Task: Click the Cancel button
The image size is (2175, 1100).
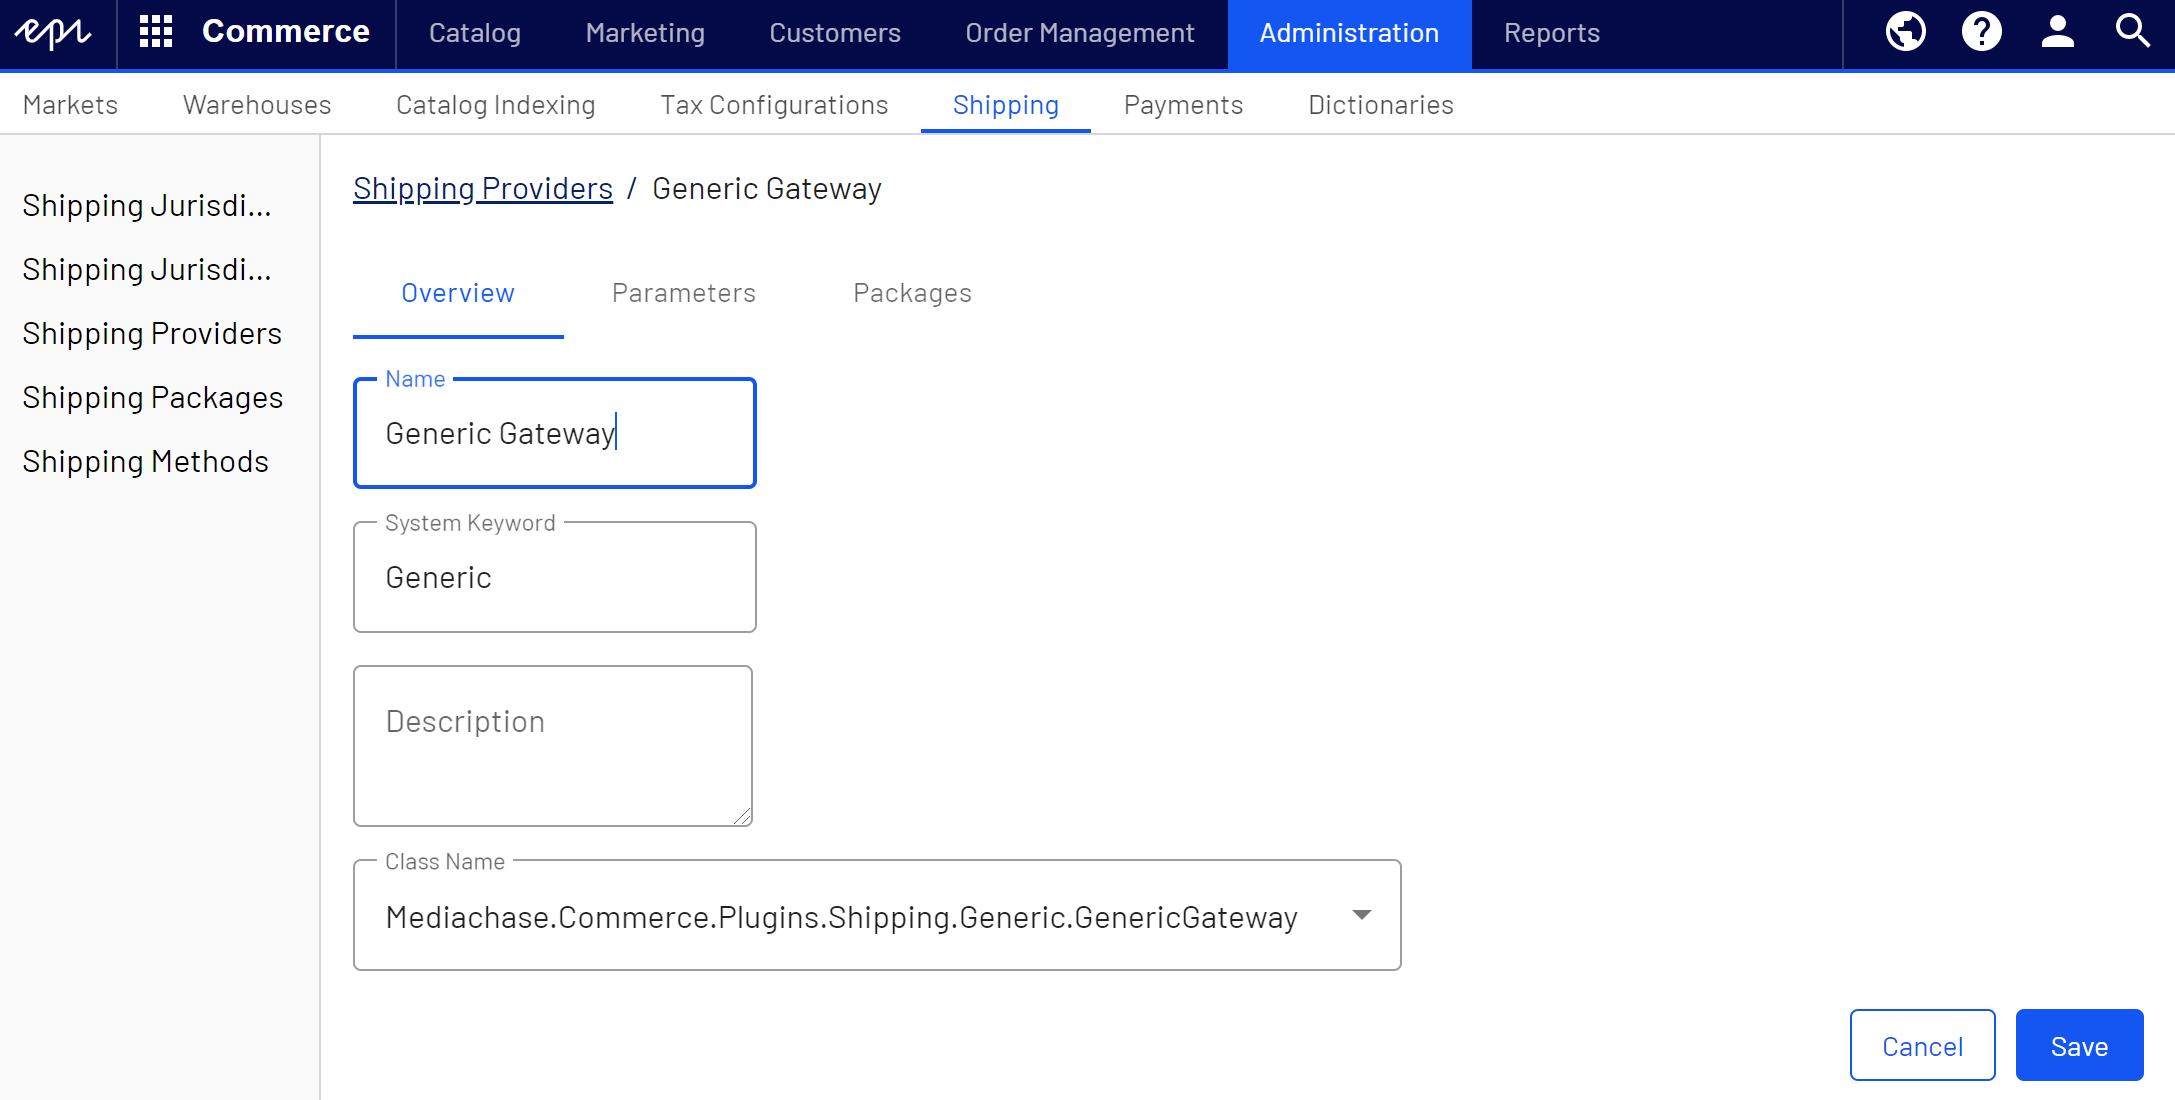Action: pos(1922,1046)
